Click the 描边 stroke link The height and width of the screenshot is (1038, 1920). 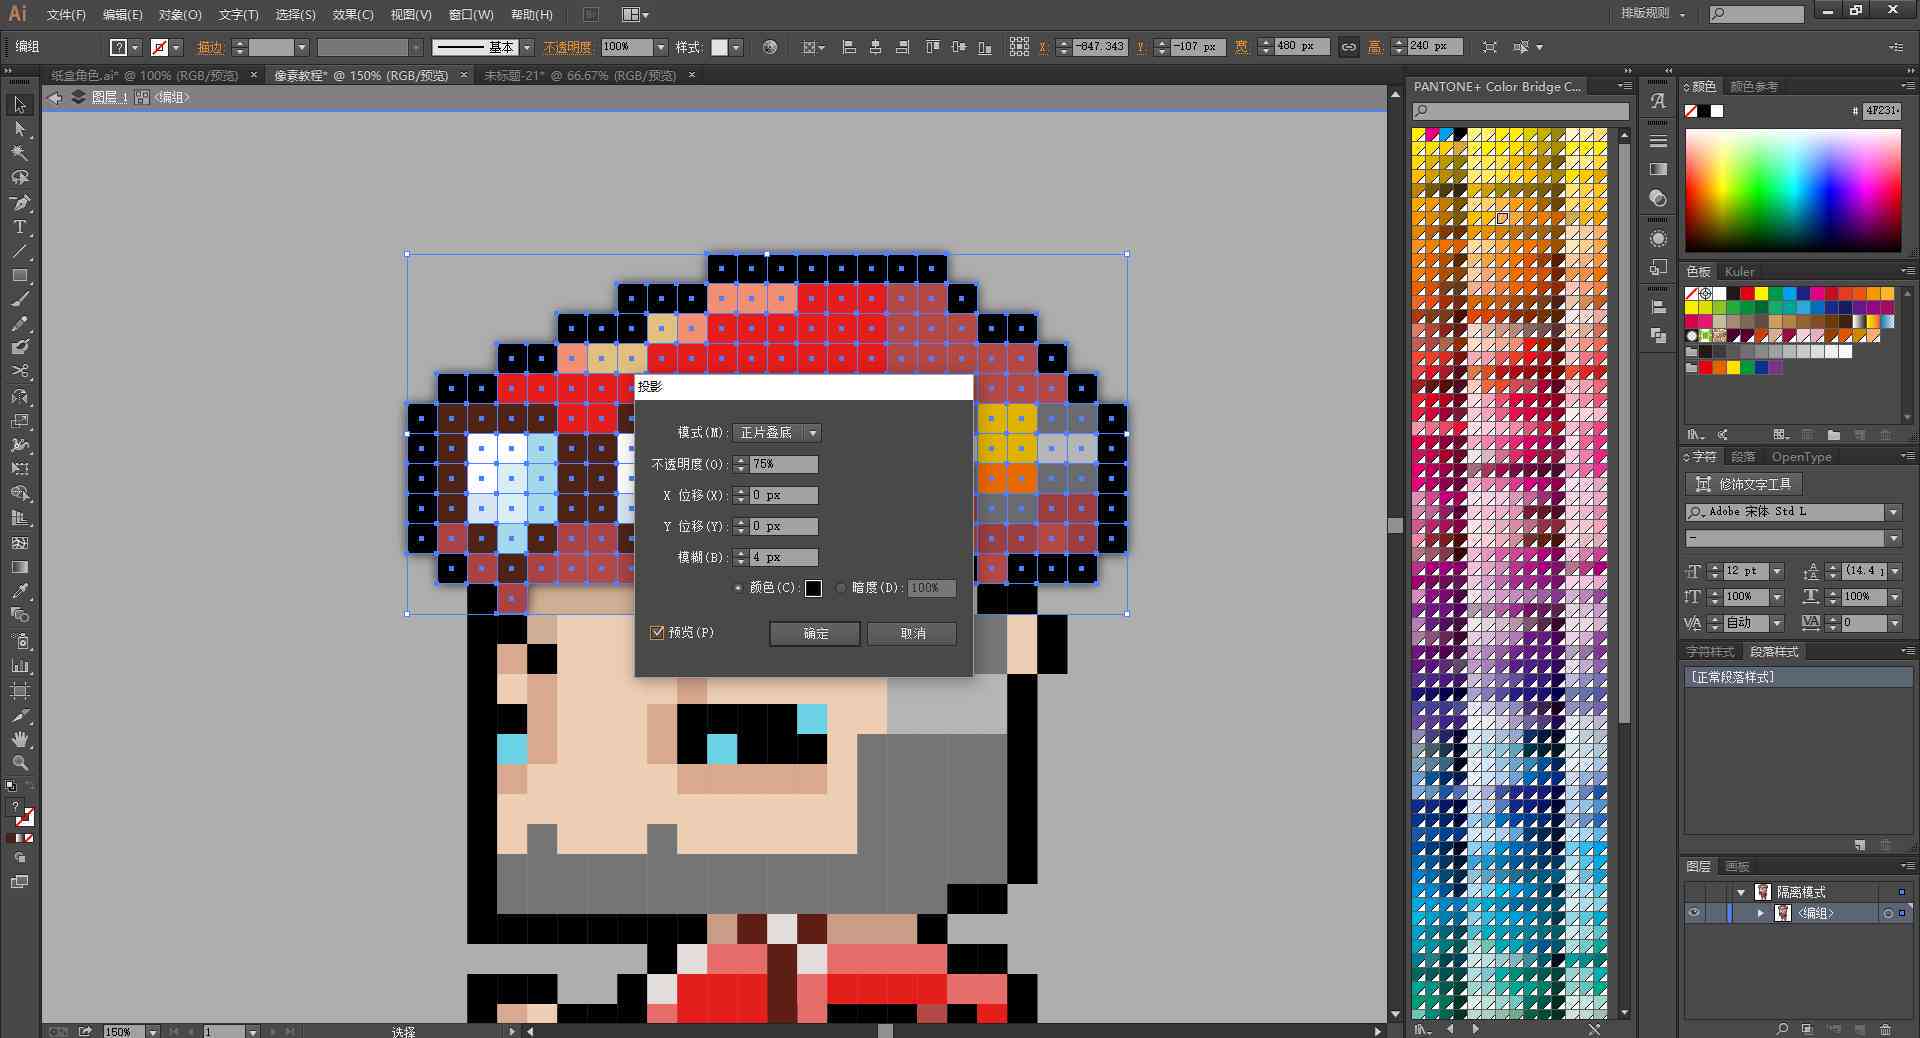(210, 47)
